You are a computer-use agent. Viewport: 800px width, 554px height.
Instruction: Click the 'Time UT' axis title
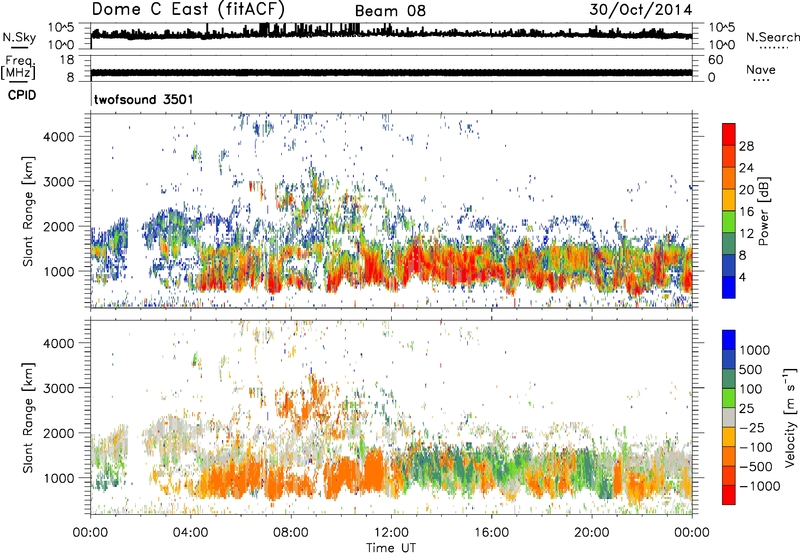pos(391,548)
